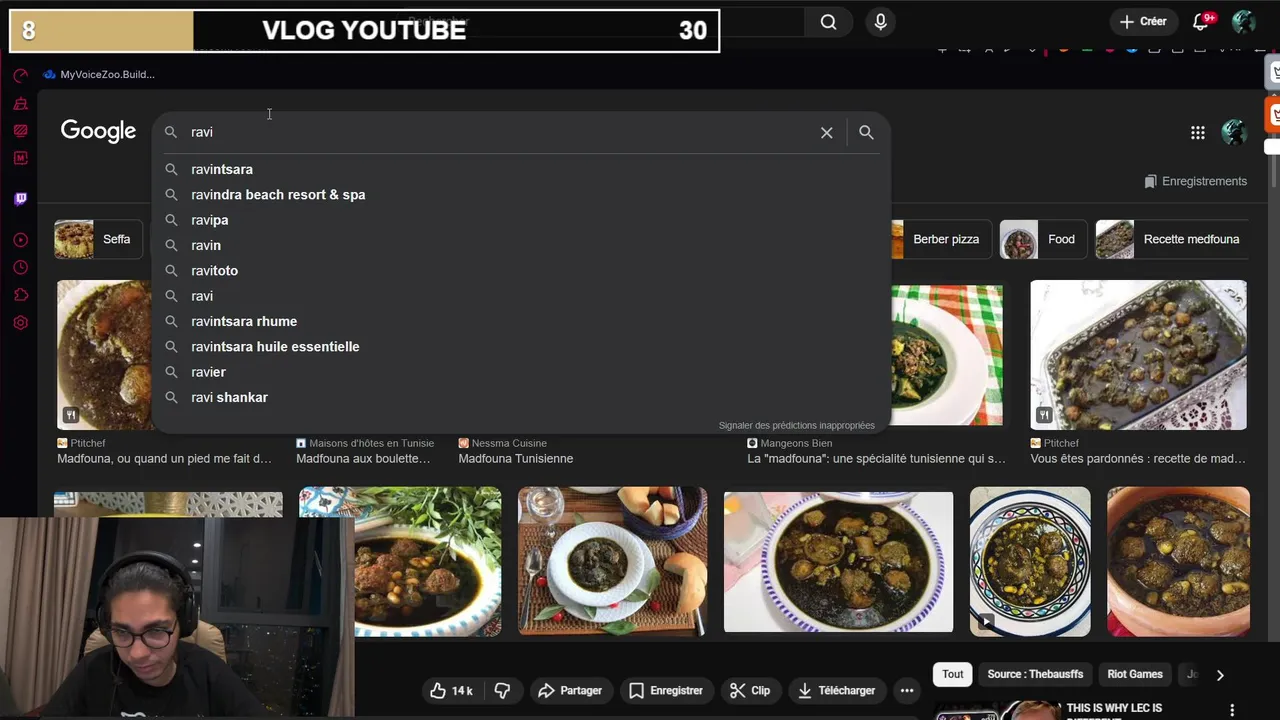Open Ptitchef Madfouna pied image result
The image size is (1280, 720).
point(105,355)
